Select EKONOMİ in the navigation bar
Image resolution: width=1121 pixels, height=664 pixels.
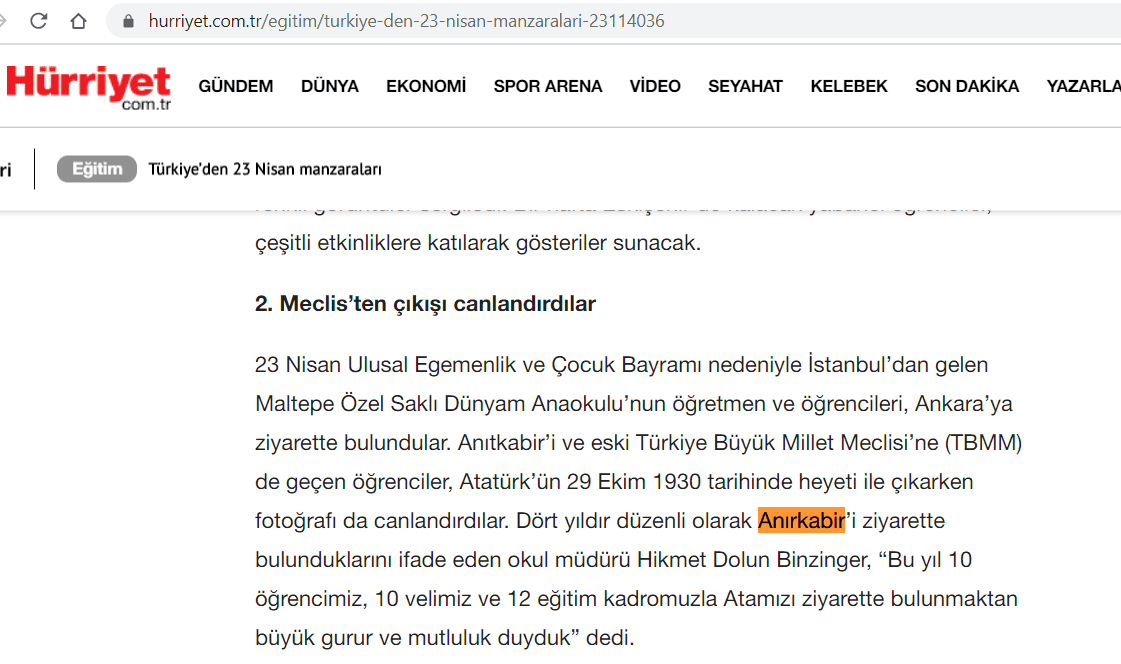click(x=426, y=86)
